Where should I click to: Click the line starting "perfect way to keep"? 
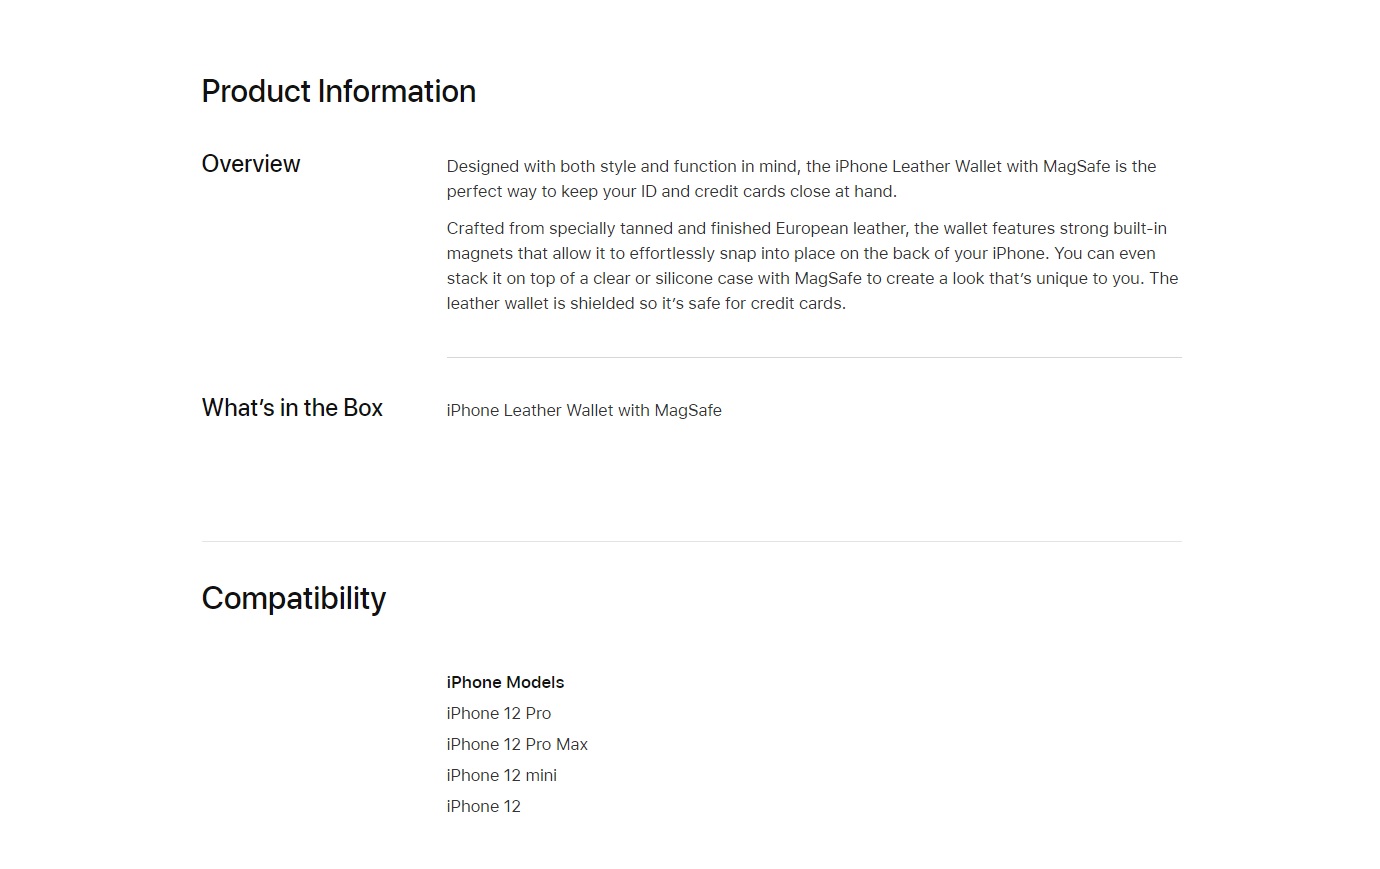click(672, 191)
